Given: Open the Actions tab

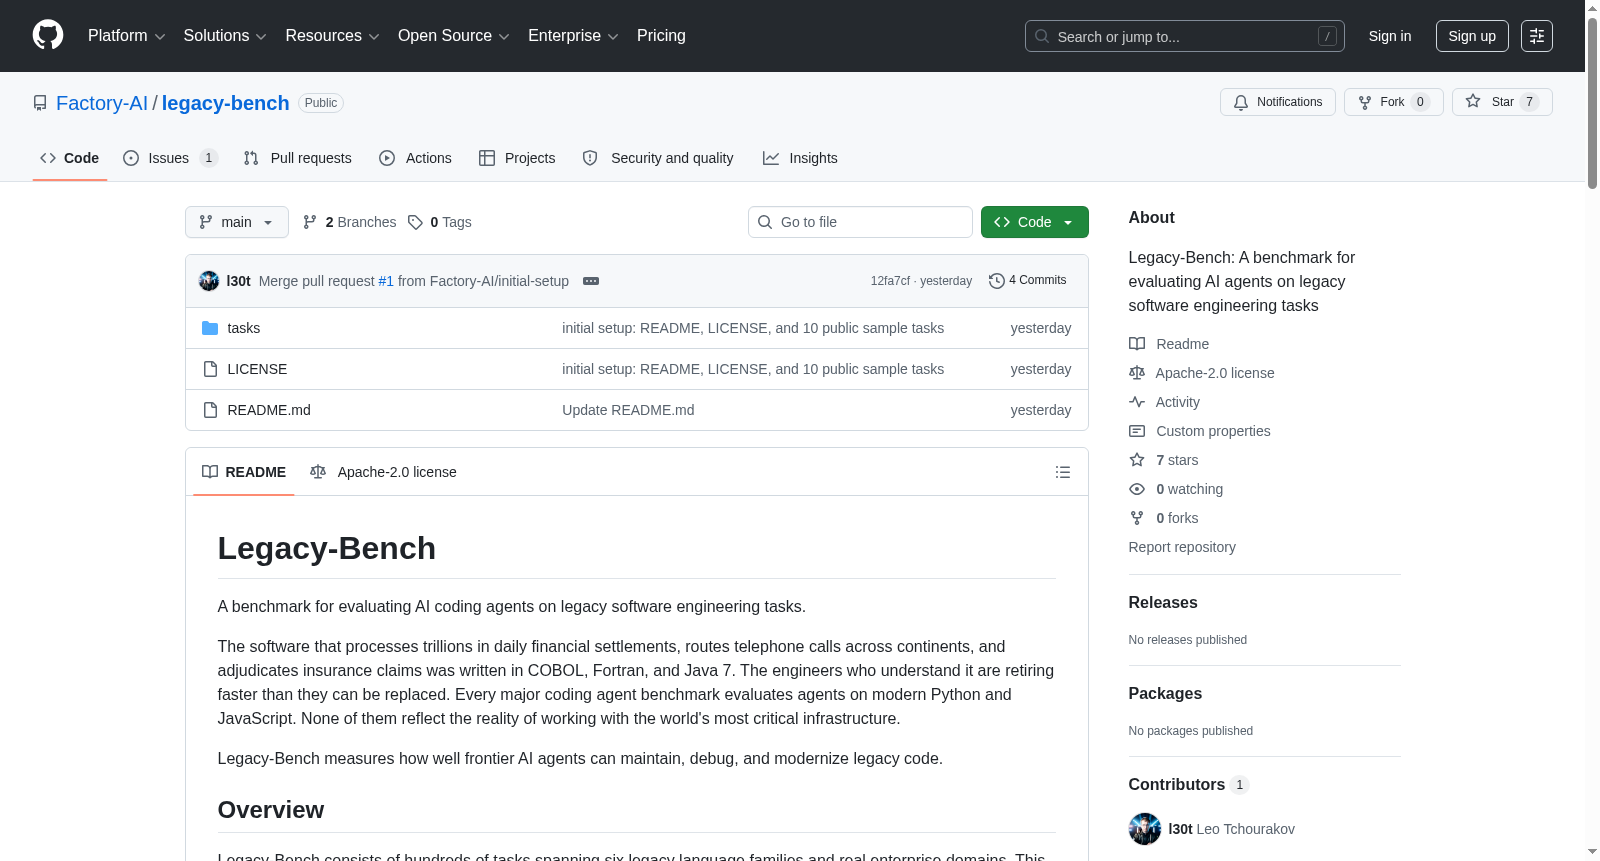Looking at the screenshot, I should point(416,158).
